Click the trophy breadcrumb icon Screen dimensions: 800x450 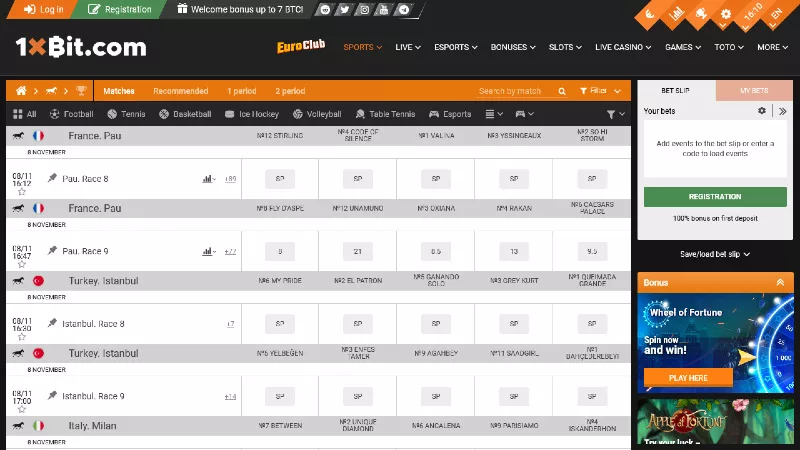point(81,91)
